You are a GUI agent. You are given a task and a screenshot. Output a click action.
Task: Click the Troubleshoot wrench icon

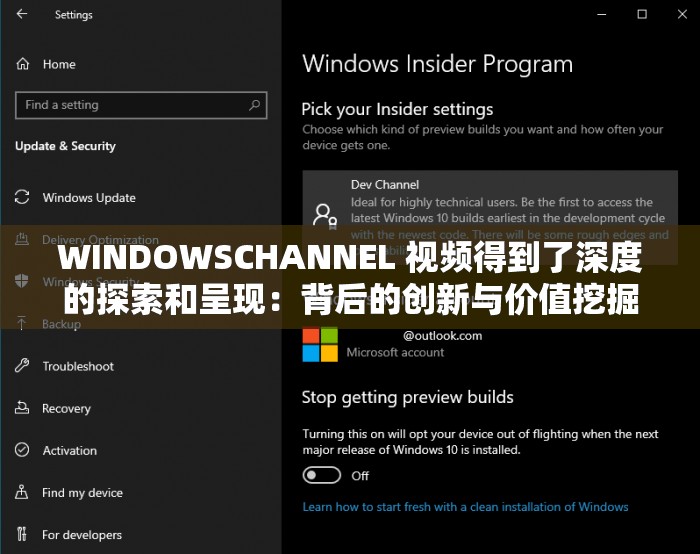(22, 366)
